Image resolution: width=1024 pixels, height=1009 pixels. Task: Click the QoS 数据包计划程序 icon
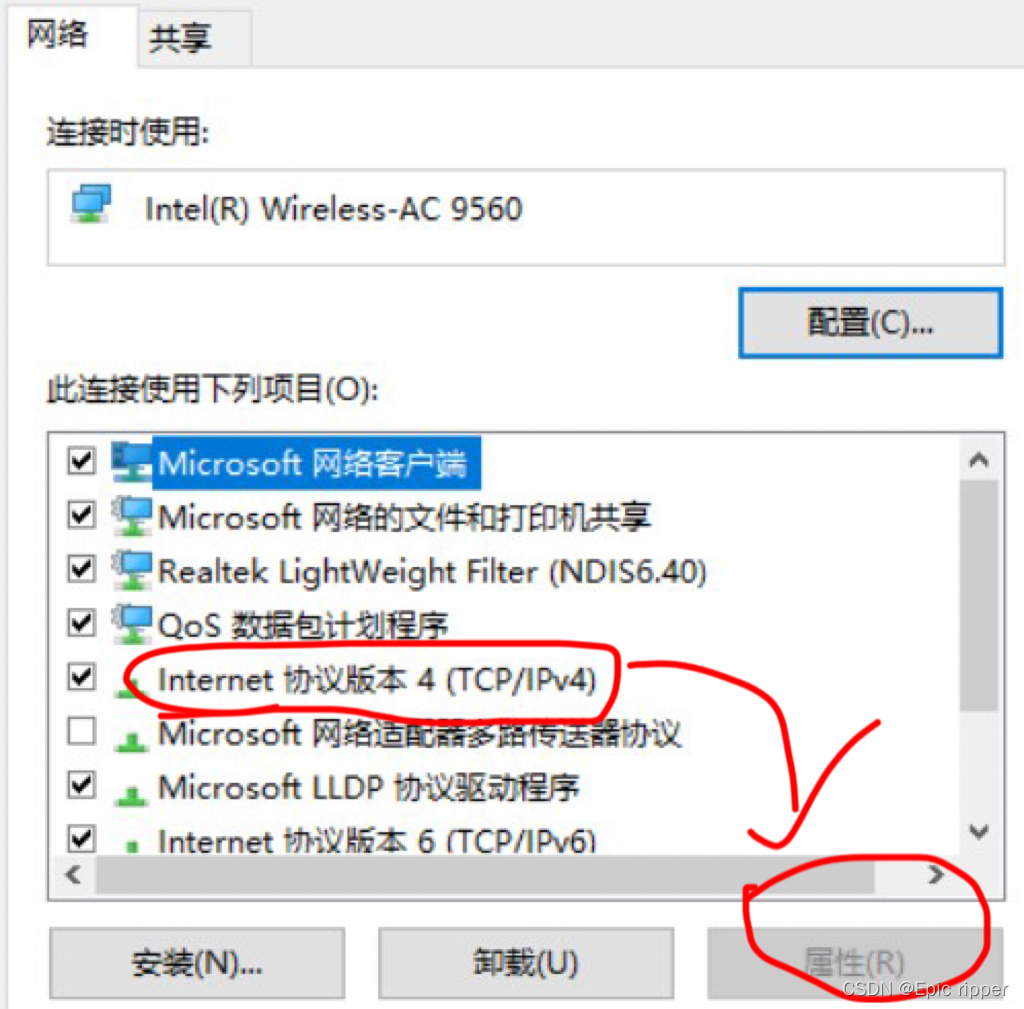pos(131,624)
